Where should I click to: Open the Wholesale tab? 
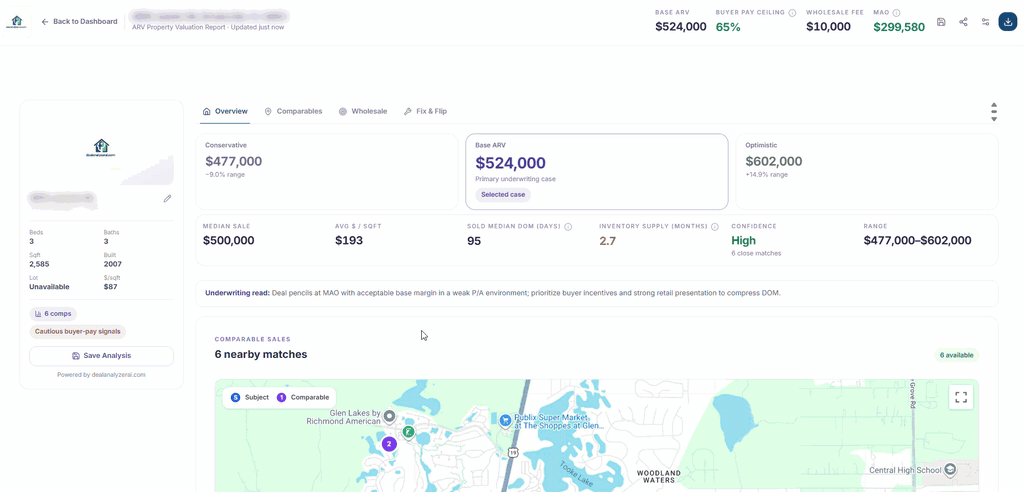[363, 112]
